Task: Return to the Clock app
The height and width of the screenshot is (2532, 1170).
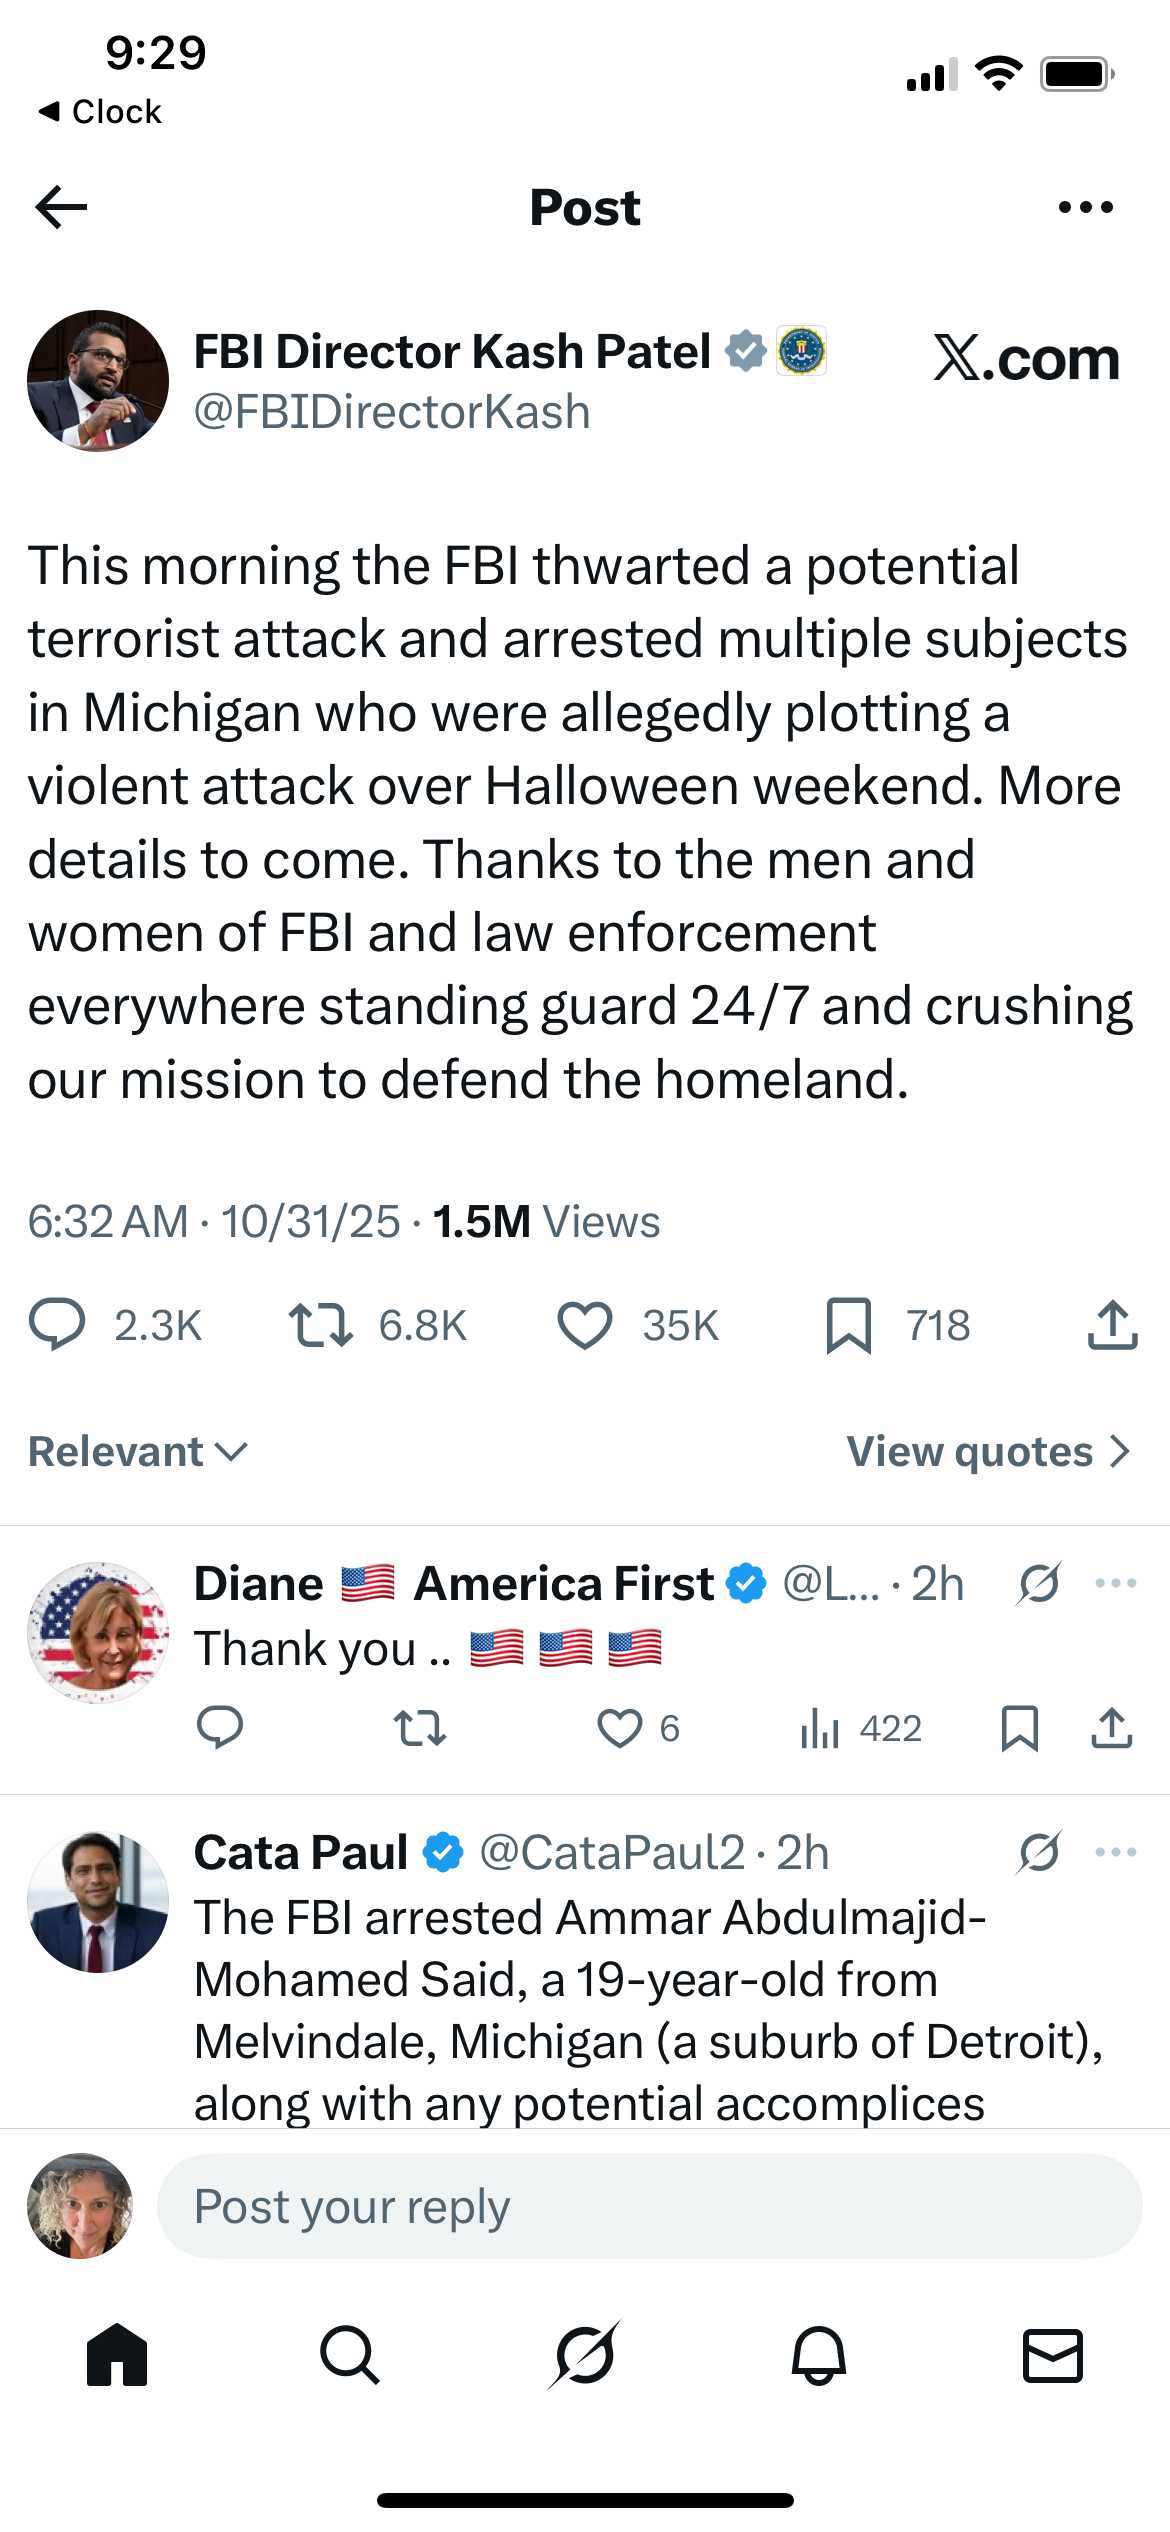Action: pos(100,111)
